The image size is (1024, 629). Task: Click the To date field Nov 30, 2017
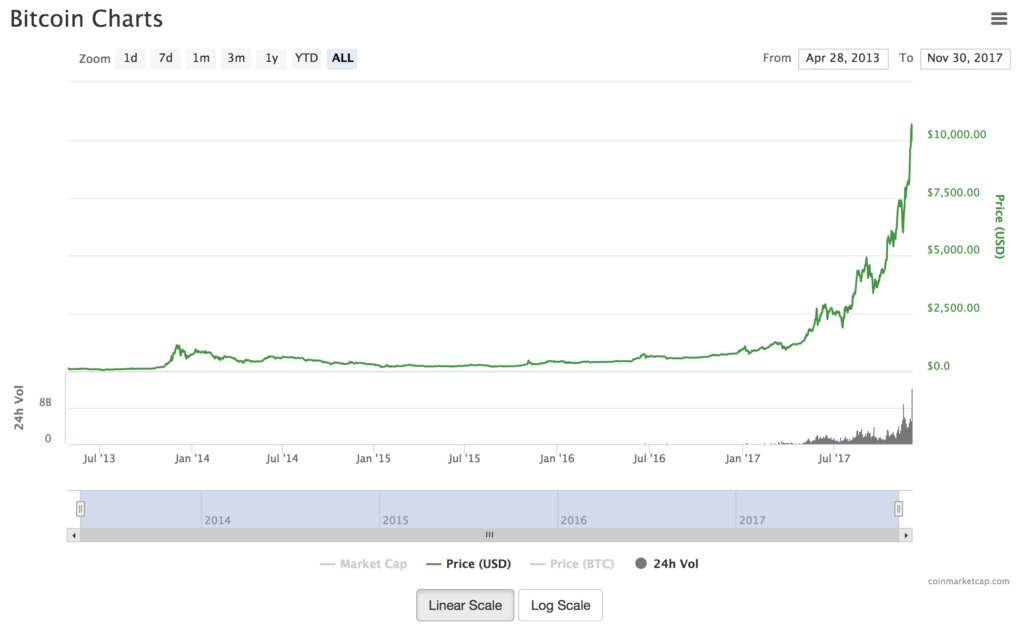965,58
